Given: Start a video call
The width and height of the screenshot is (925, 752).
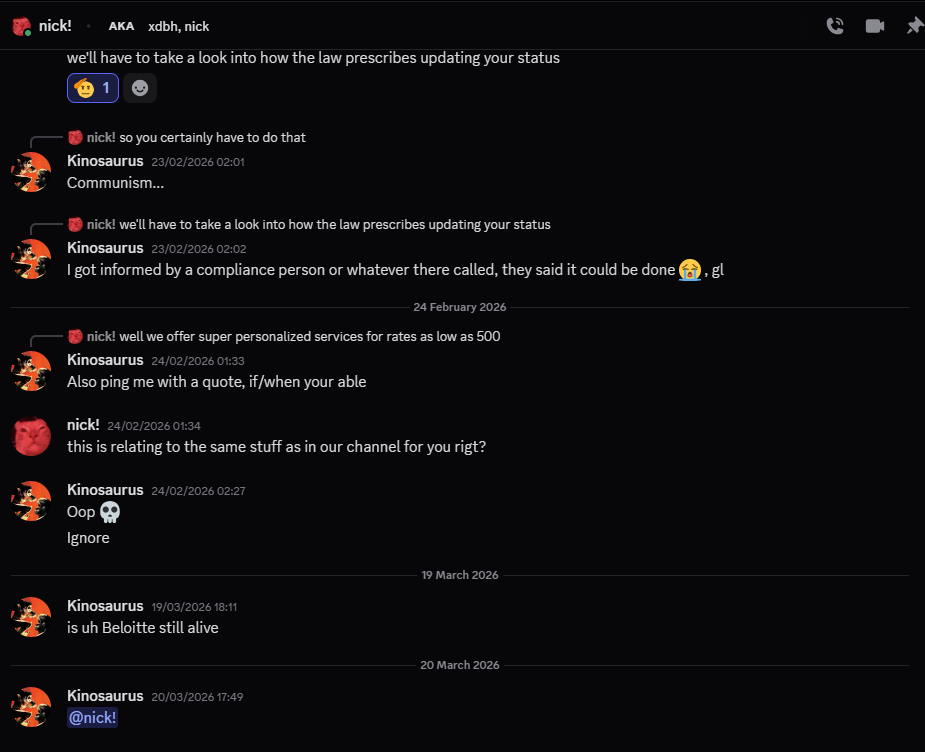Looking at the screenshot, I should click(875, 26).
